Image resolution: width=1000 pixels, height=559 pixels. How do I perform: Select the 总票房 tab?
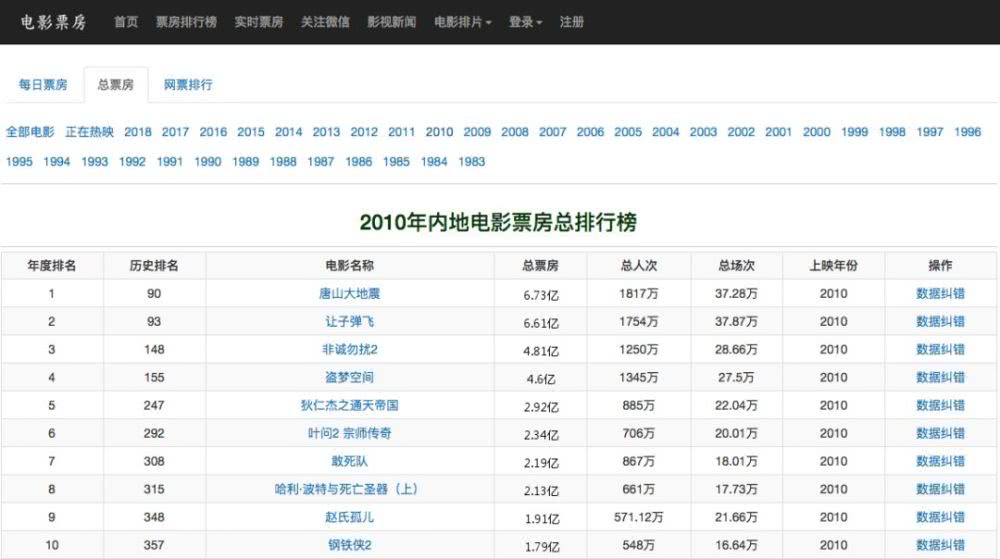115,84
